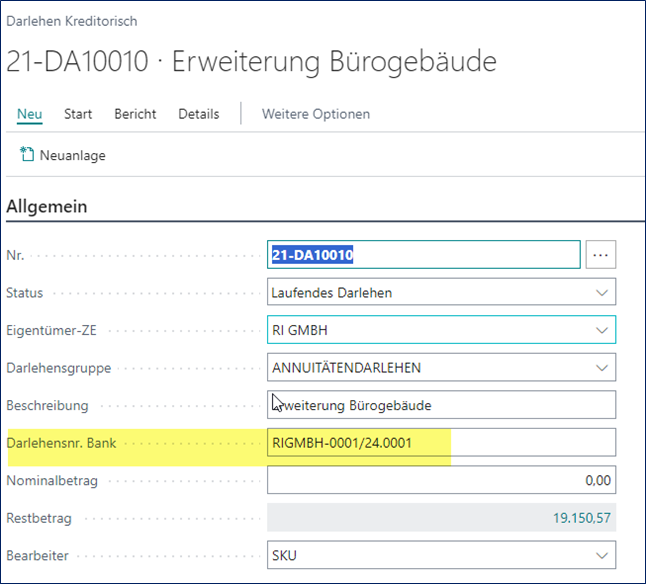Click the page title Erweiterung Bürogebäude
The image size is (646, 584).
point(334,61)
